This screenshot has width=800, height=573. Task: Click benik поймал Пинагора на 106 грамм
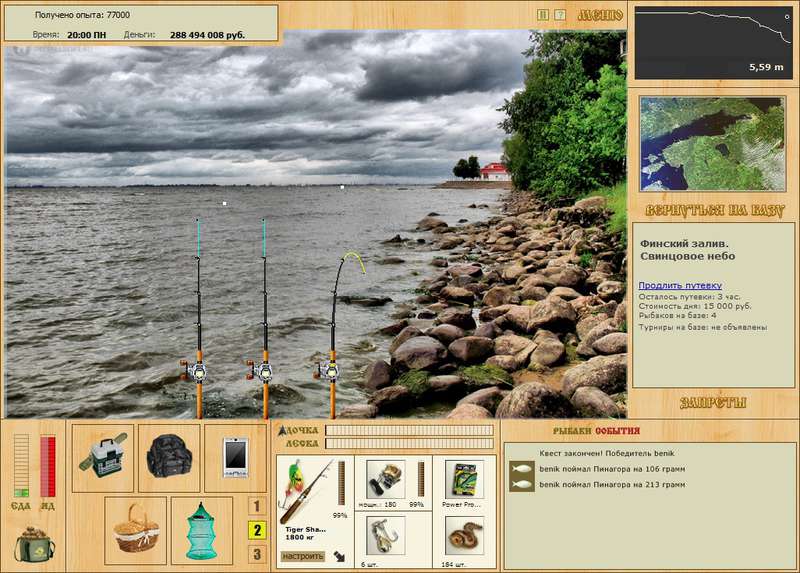point(612,468)
